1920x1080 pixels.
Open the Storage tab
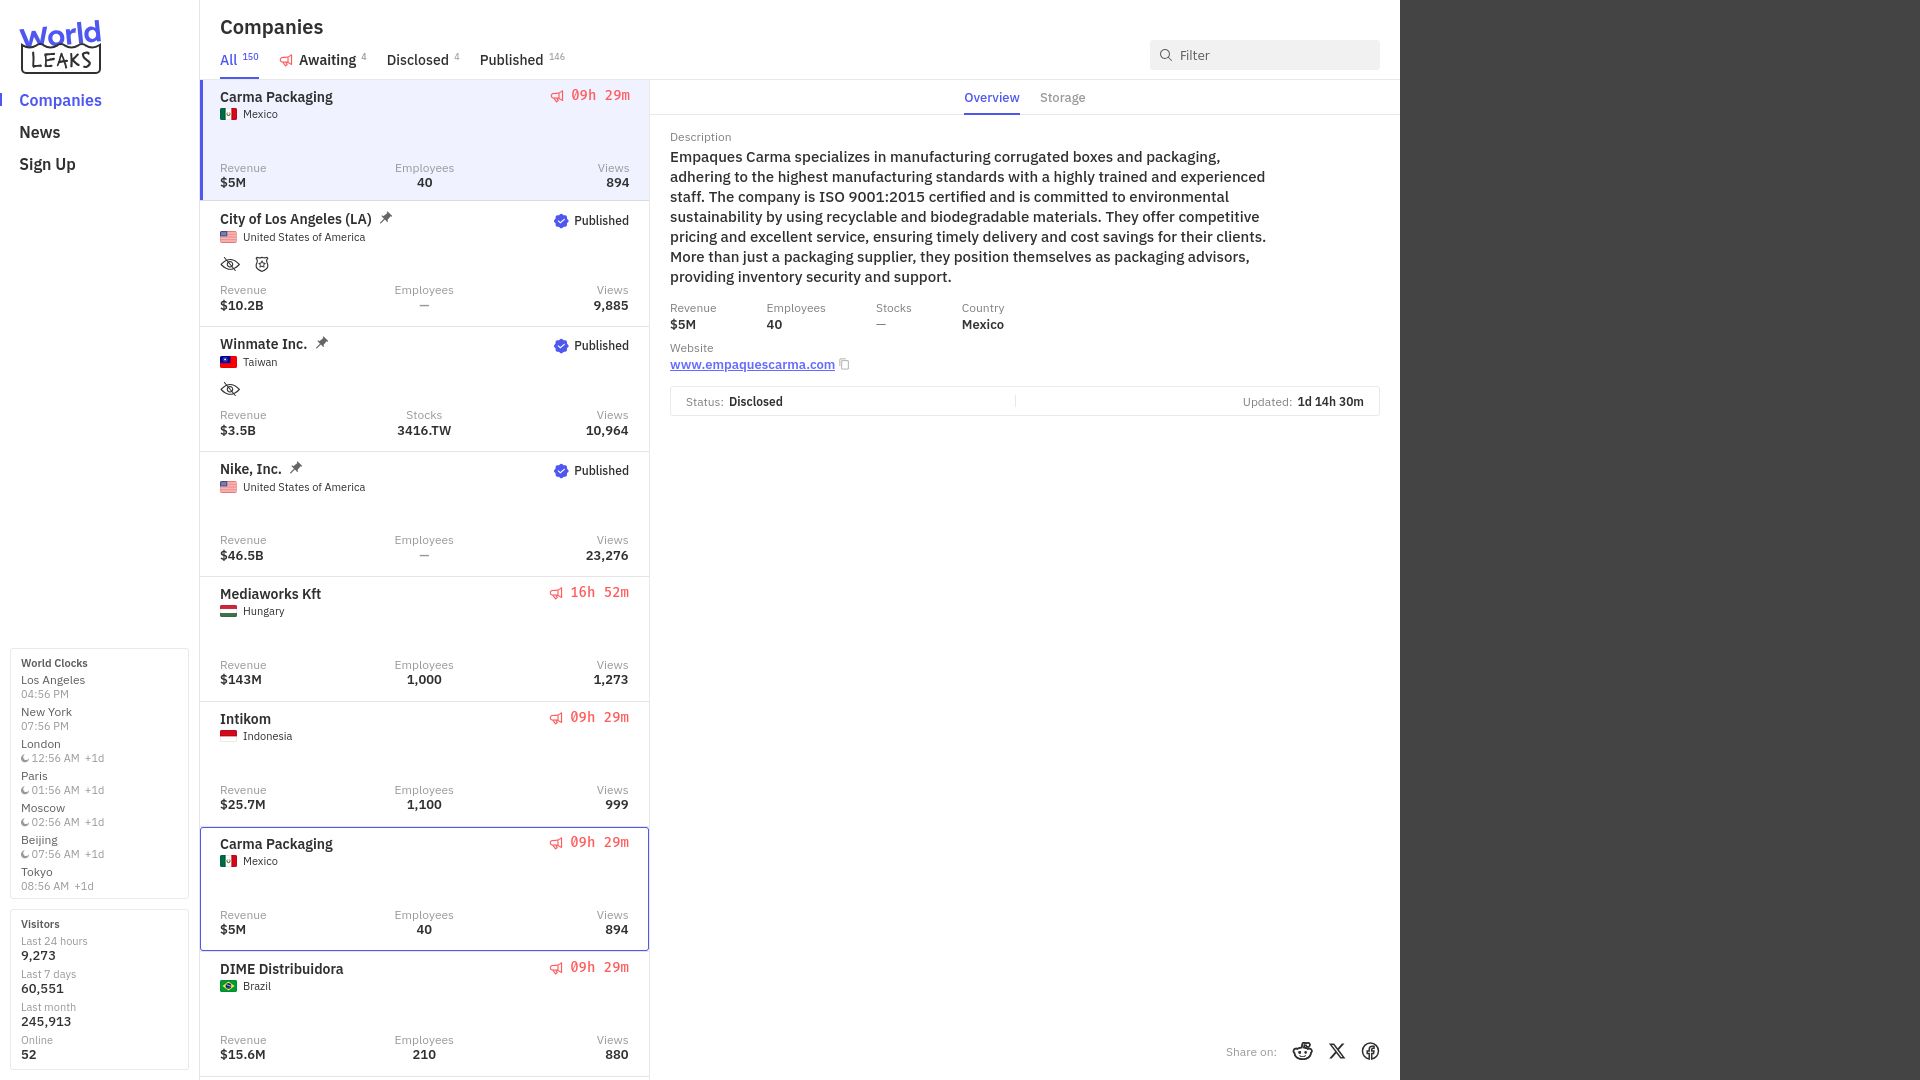point(1062,98)
